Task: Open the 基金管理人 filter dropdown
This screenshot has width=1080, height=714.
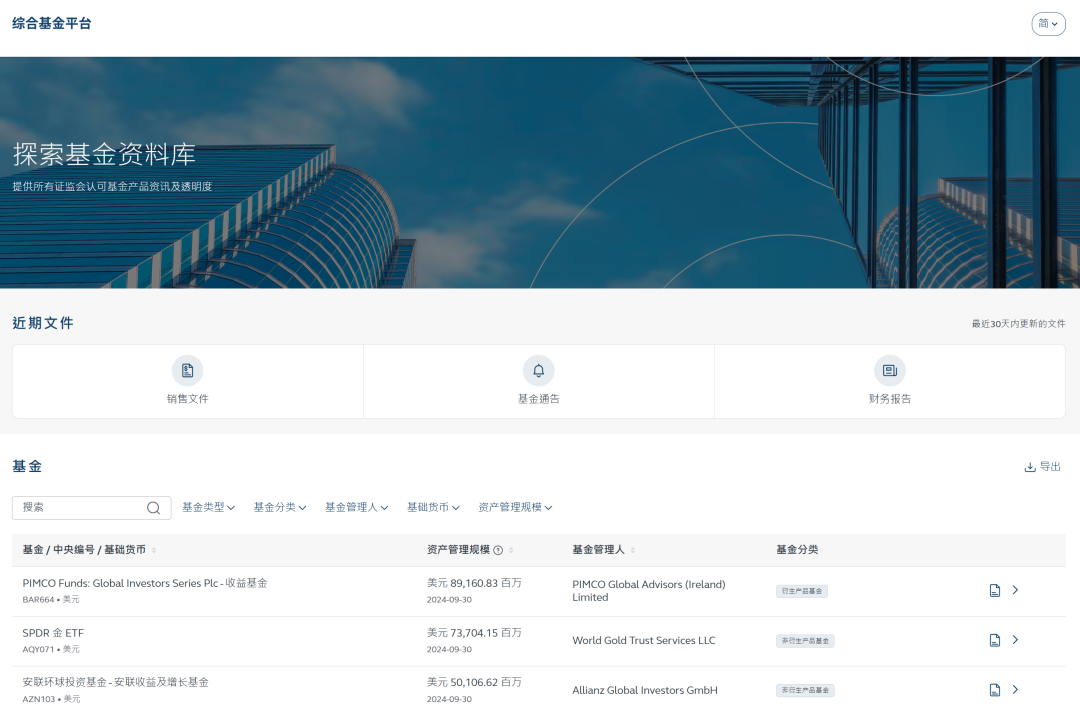Action: tap(356, 508)
